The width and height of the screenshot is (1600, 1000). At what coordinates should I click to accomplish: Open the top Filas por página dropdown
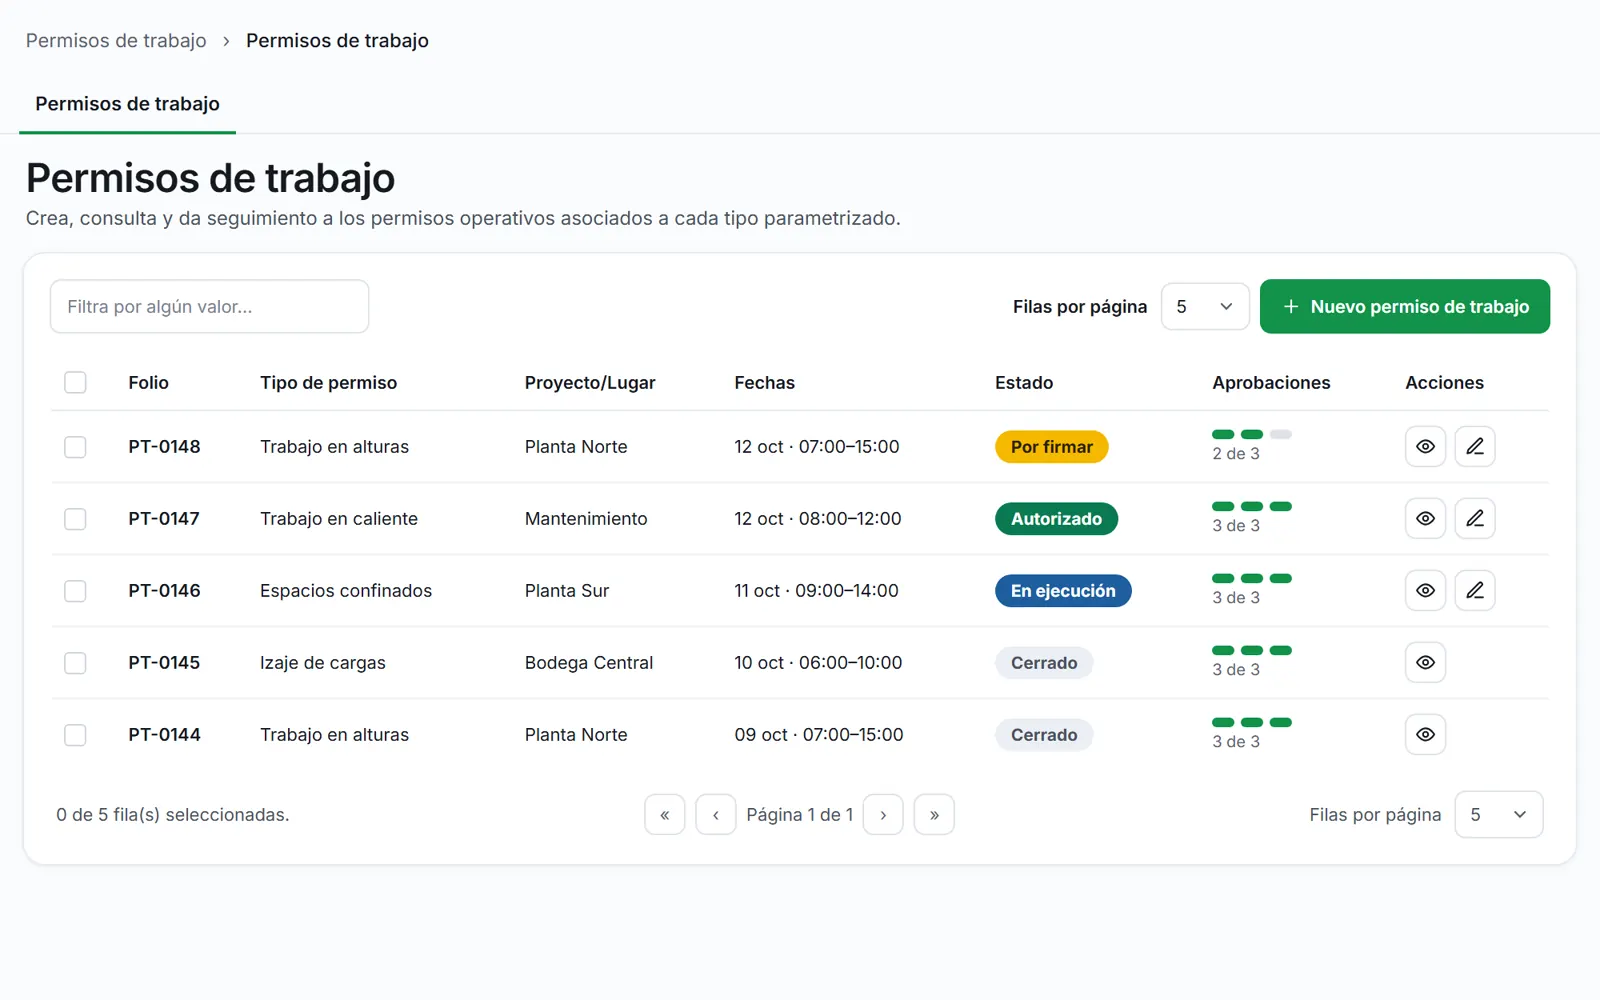point(1205,307)
